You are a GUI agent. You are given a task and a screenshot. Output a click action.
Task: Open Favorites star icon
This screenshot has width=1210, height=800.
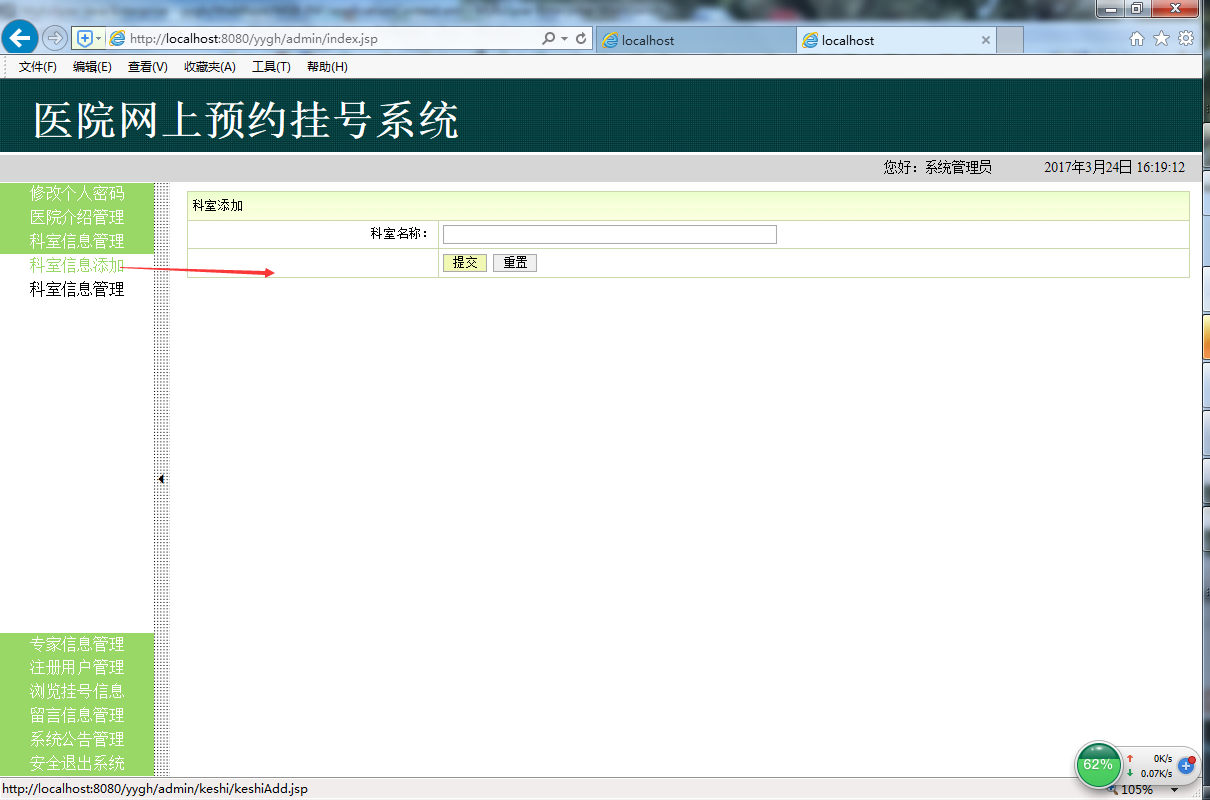pyautogui.click(x=1161, y=38)
